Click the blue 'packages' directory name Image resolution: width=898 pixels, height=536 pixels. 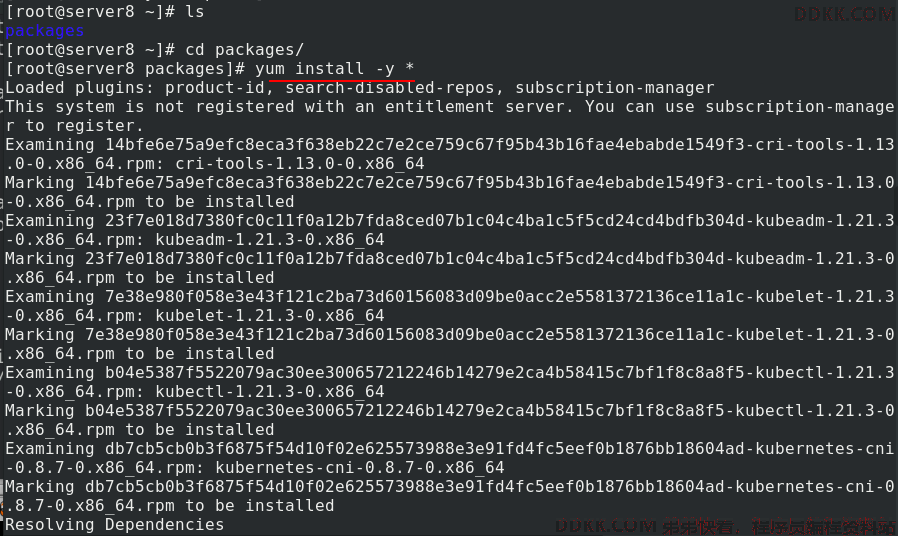(x=45, y=31)
